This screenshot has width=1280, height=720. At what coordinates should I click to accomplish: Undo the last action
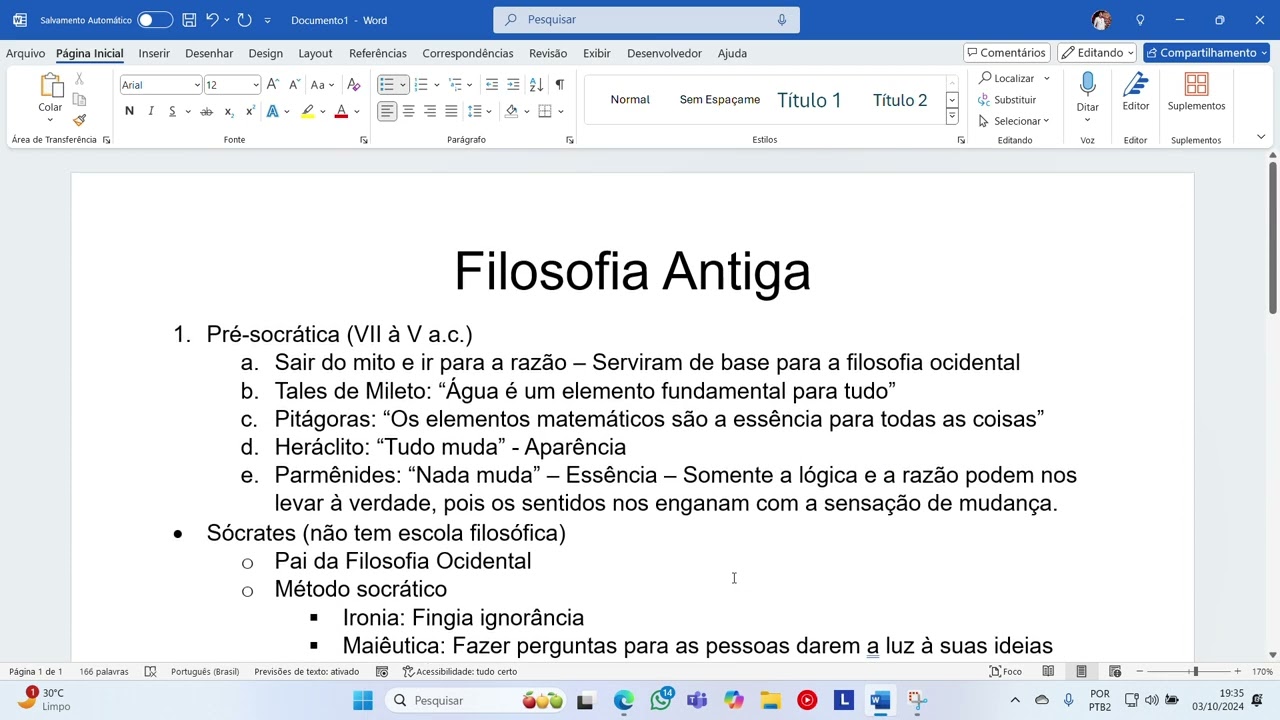point(212,20)
